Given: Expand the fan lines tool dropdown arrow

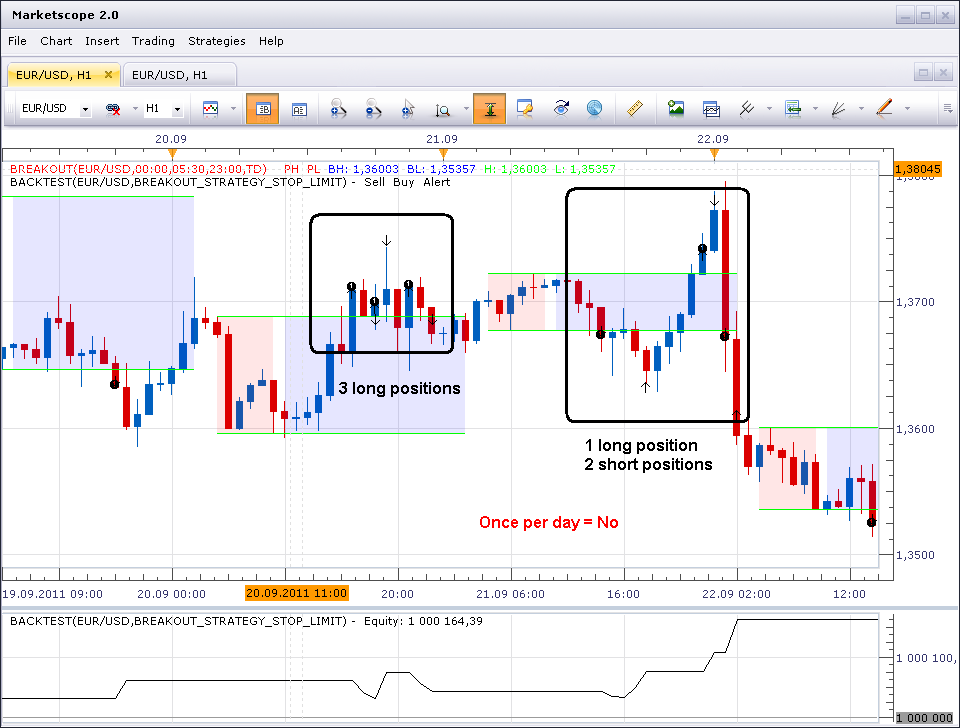Looking at the screenshot, I should pos(861,108).
